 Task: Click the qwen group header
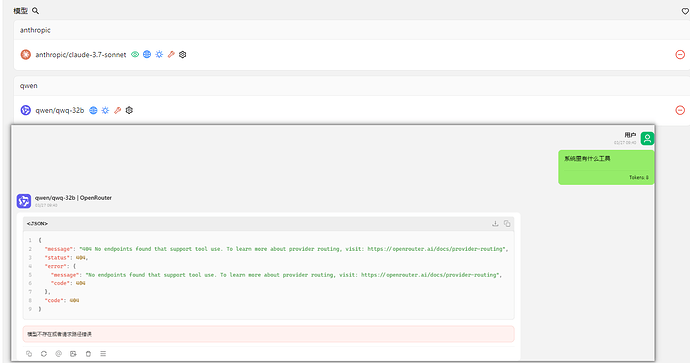(x=351, y=86)
